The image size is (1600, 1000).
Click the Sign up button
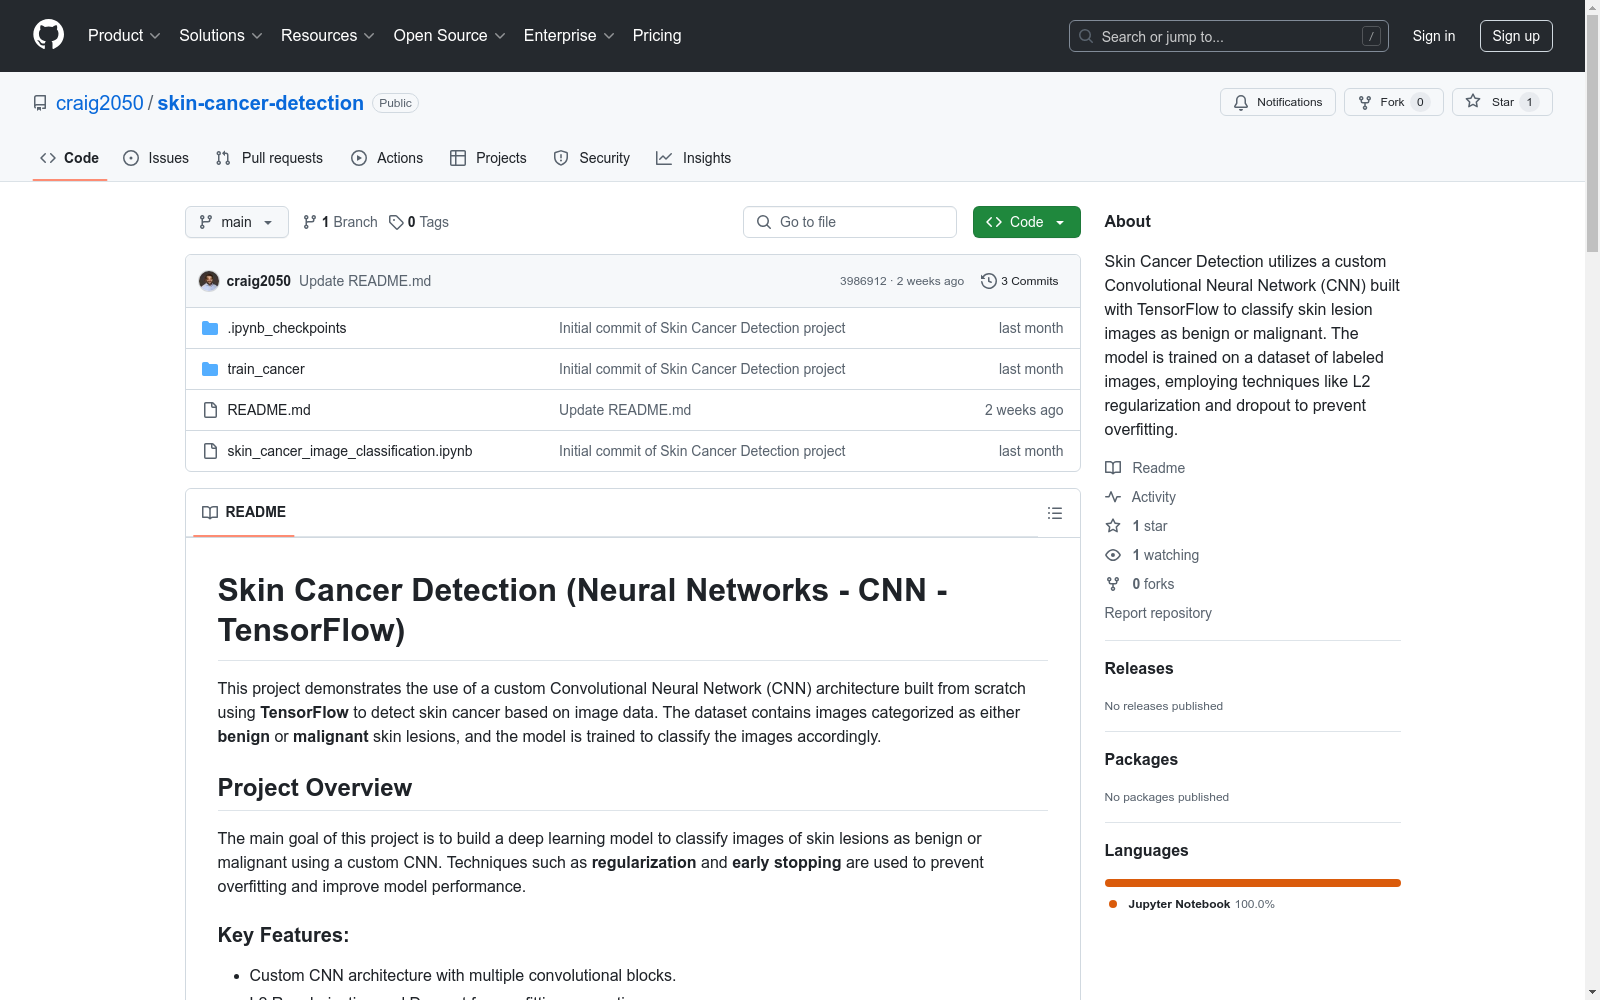1516,36
